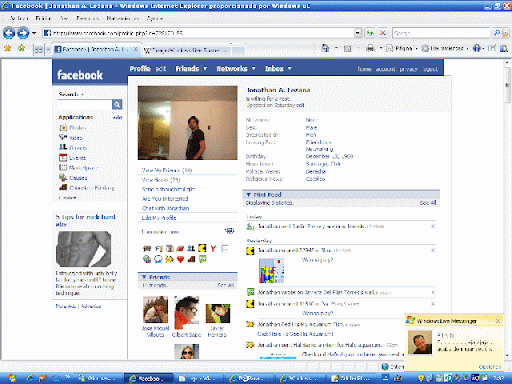
Task: Collapse the Friends box triangle
Action: 144,277
